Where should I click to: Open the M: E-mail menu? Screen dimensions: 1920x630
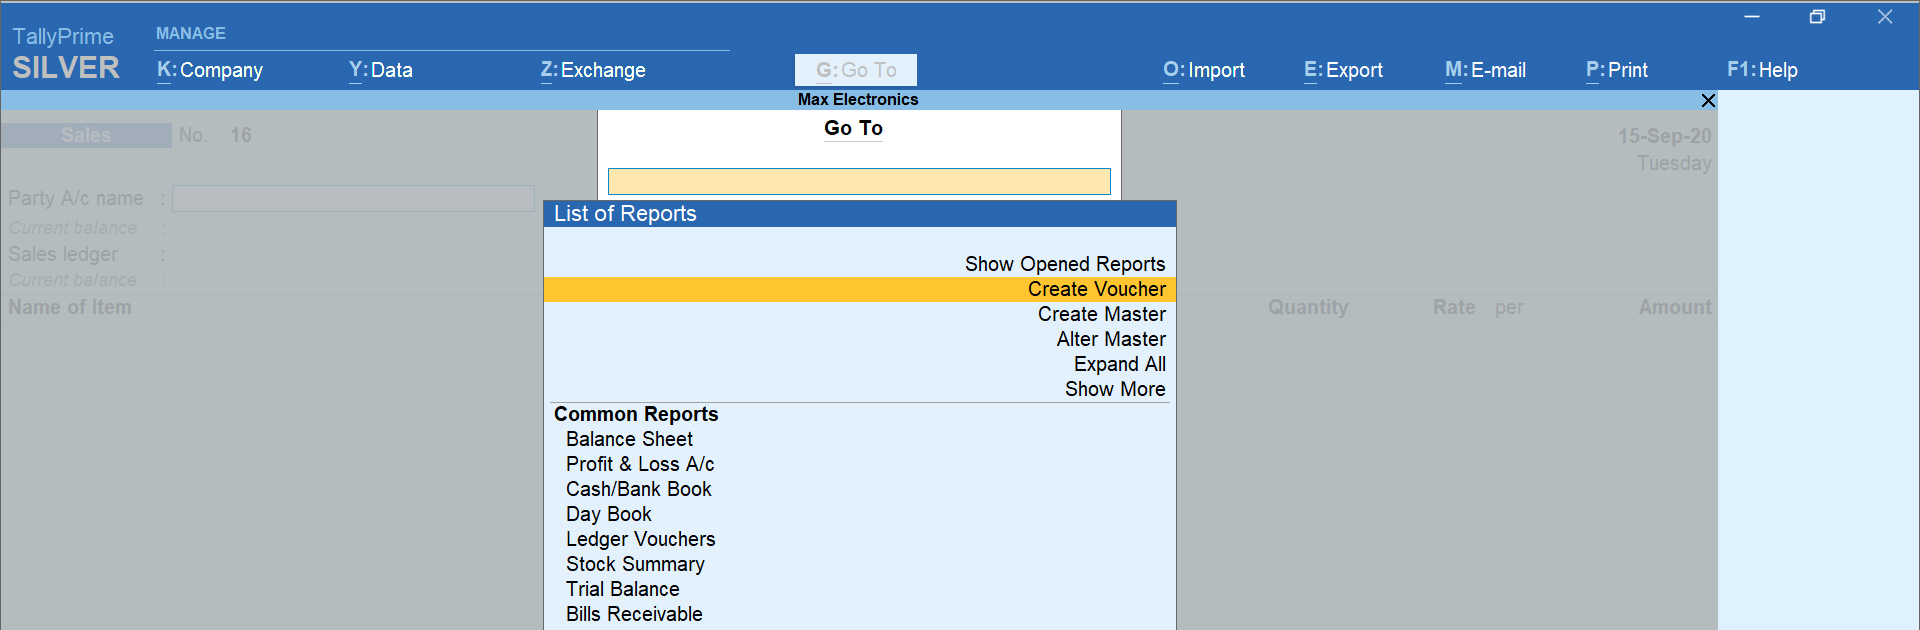[1485, 70]
